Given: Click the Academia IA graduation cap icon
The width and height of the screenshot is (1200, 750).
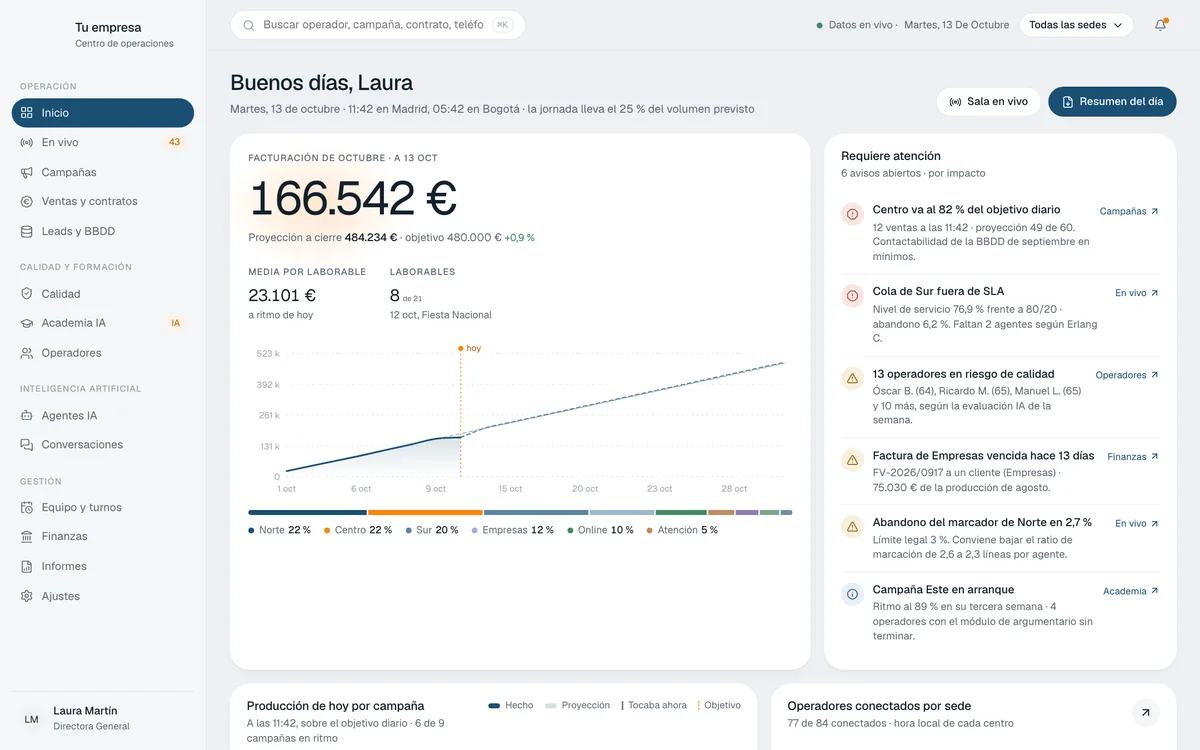Looking at the screenshot, I should pos(27,323).
